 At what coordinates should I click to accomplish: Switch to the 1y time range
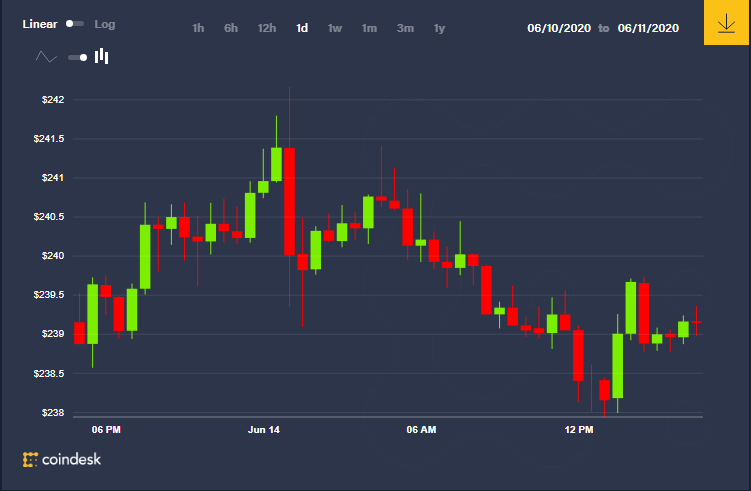[439, 28]
